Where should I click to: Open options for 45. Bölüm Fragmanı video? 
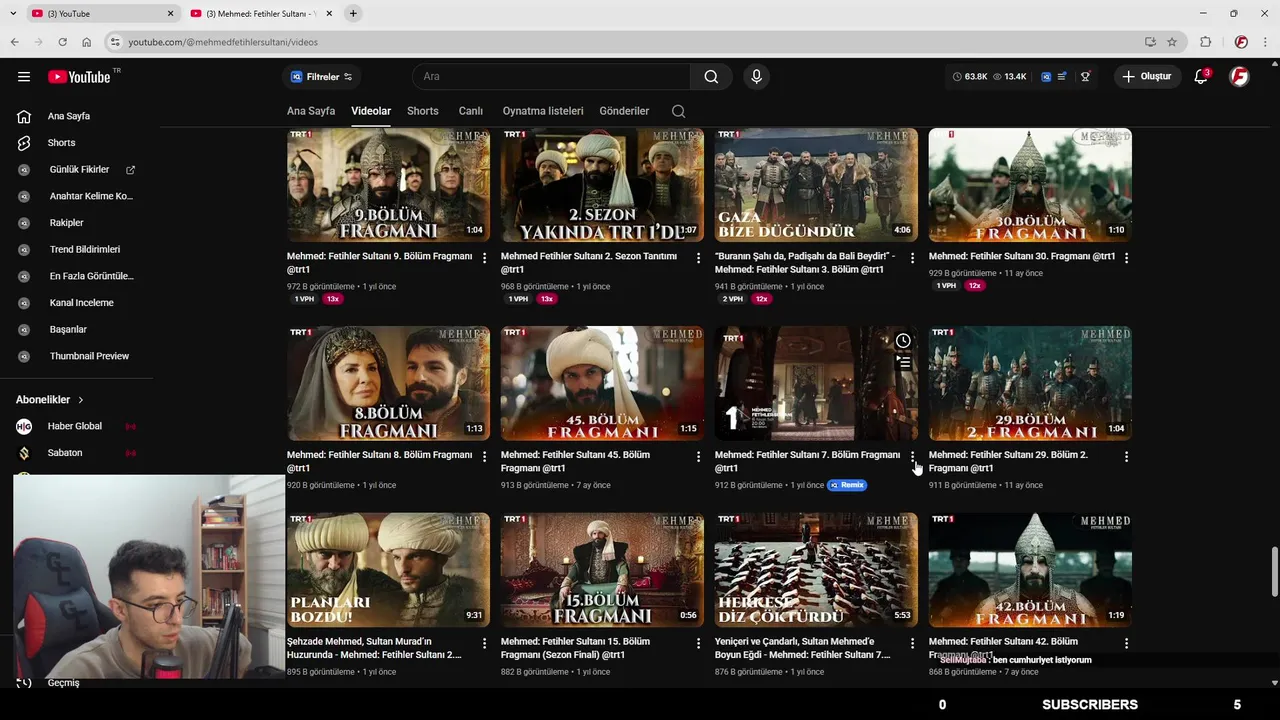pos(698,456)
